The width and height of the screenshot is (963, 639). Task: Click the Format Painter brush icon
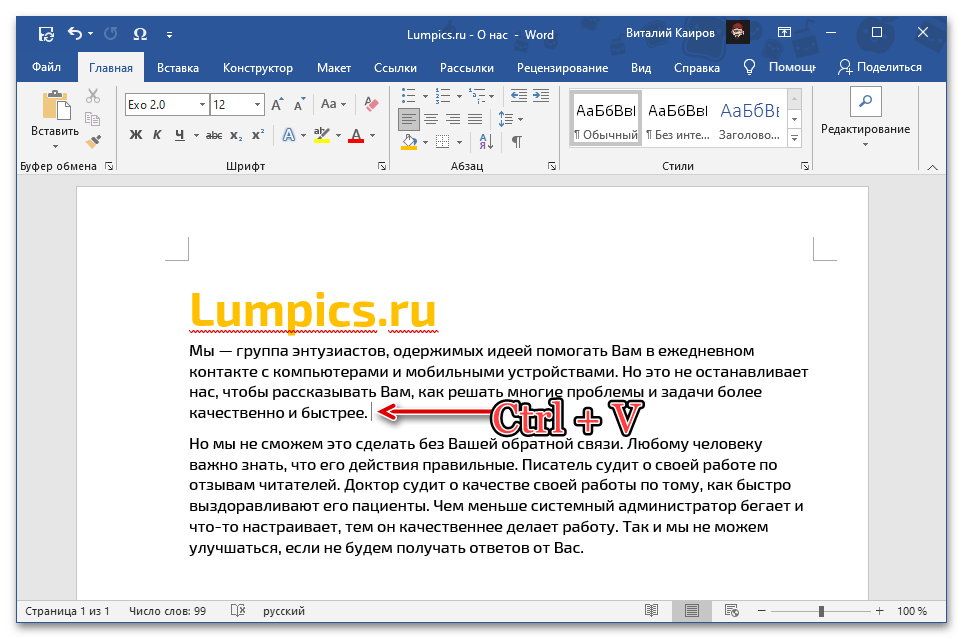[x=93, y=142]
